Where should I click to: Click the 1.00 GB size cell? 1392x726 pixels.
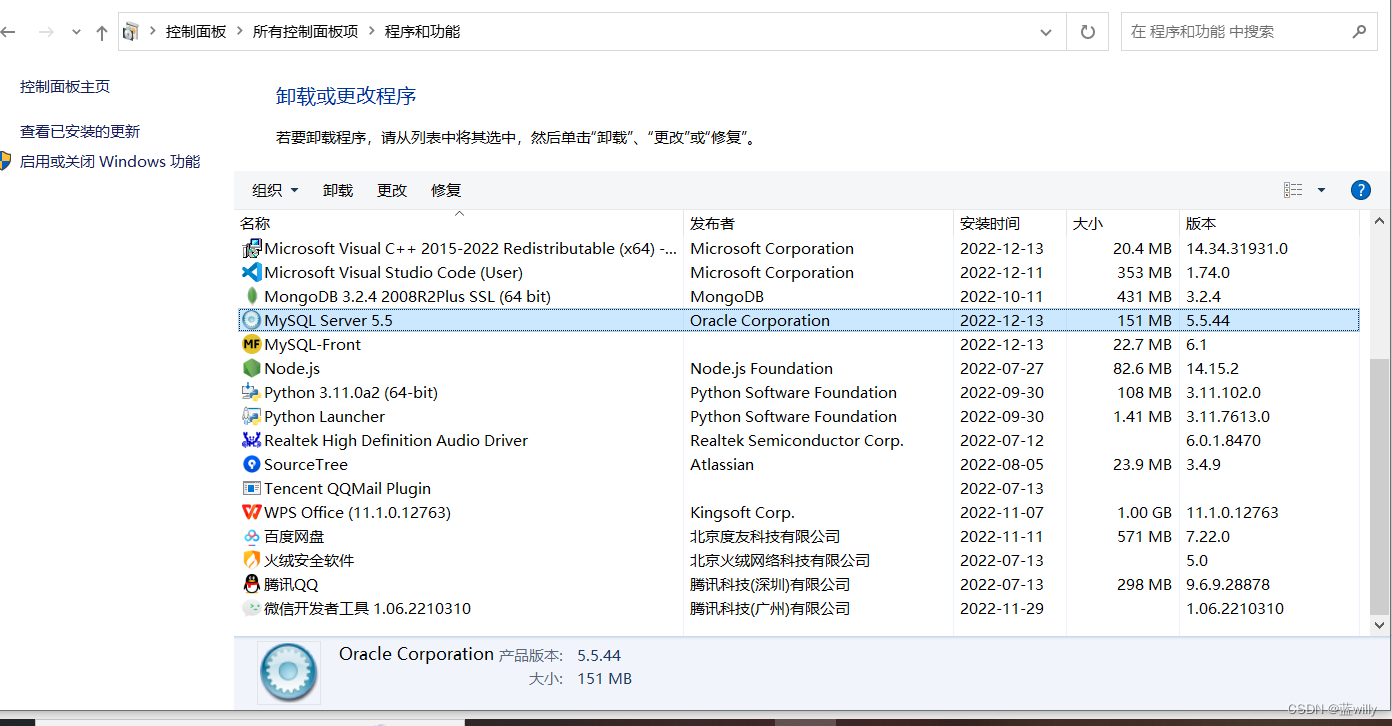coord(1144,513)
